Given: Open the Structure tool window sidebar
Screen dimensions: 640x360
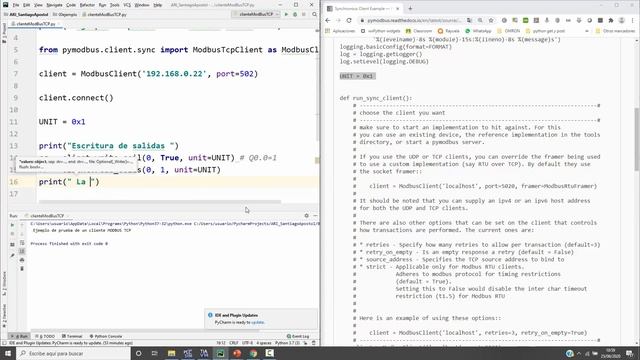Looking at the screenshot, I should coord(4,283).
